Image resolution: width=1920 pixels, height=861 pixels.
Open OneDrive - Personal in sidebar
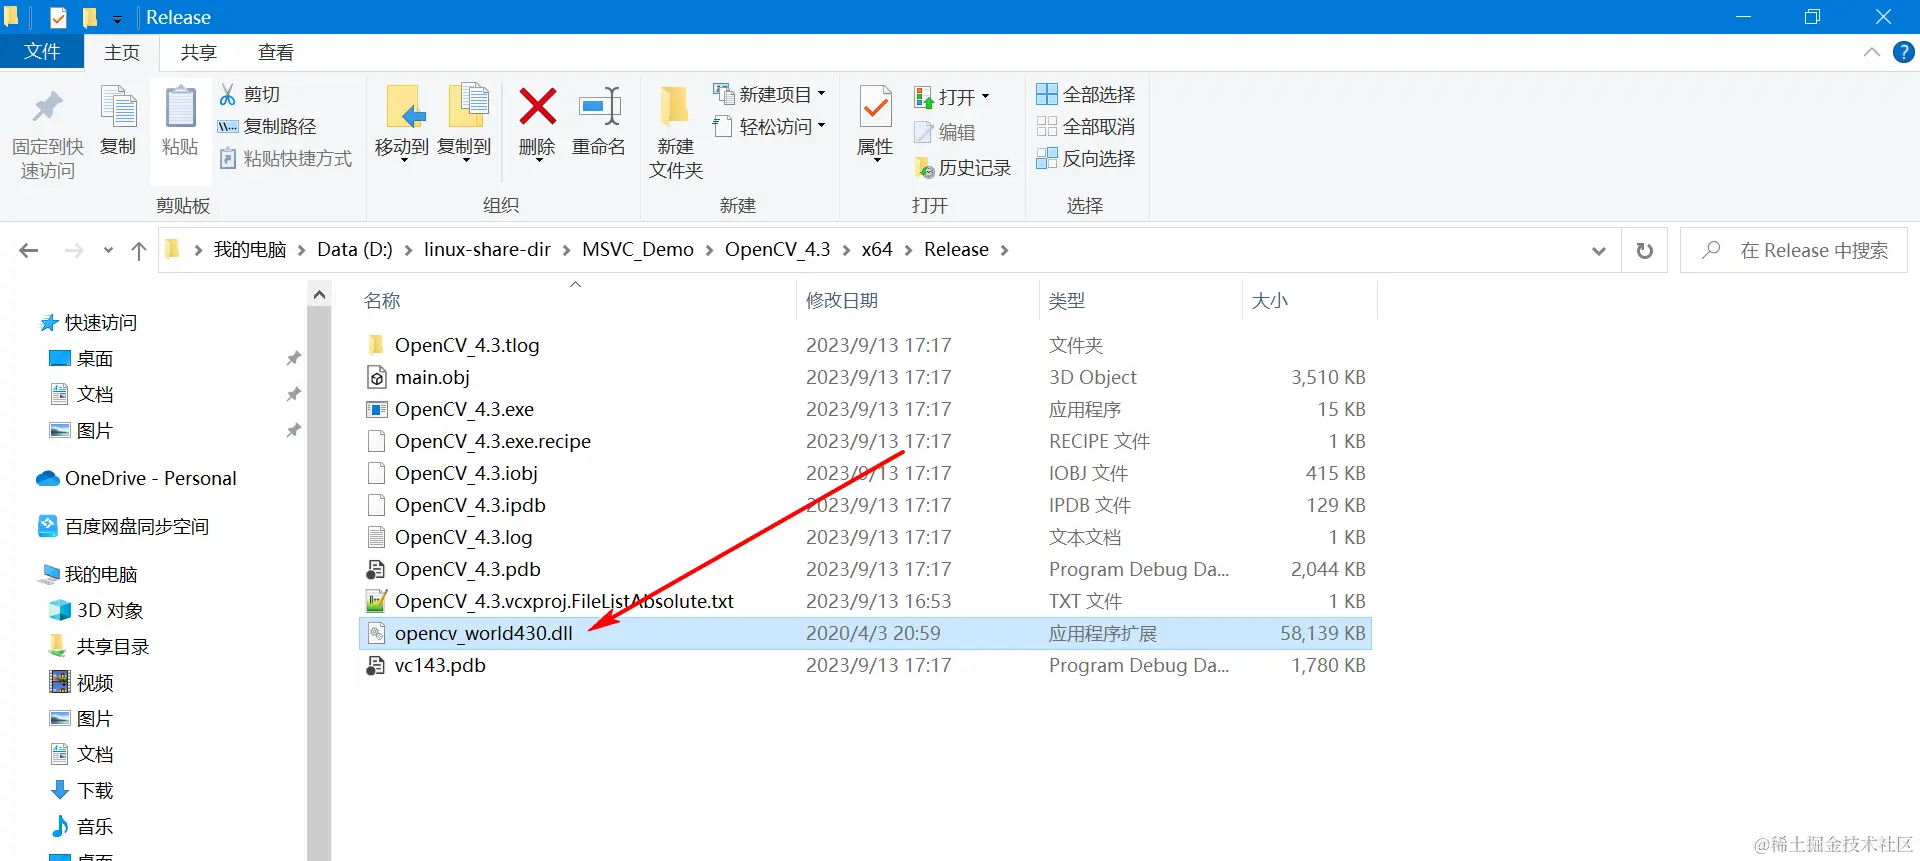coord(137,478)
